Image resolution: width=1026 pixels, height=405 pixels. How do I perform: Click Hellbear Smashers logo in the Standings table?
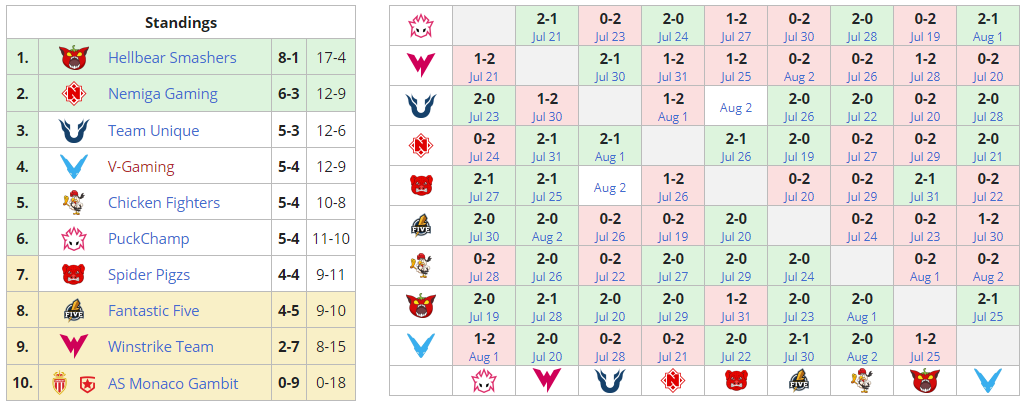[x=73, y=57]
